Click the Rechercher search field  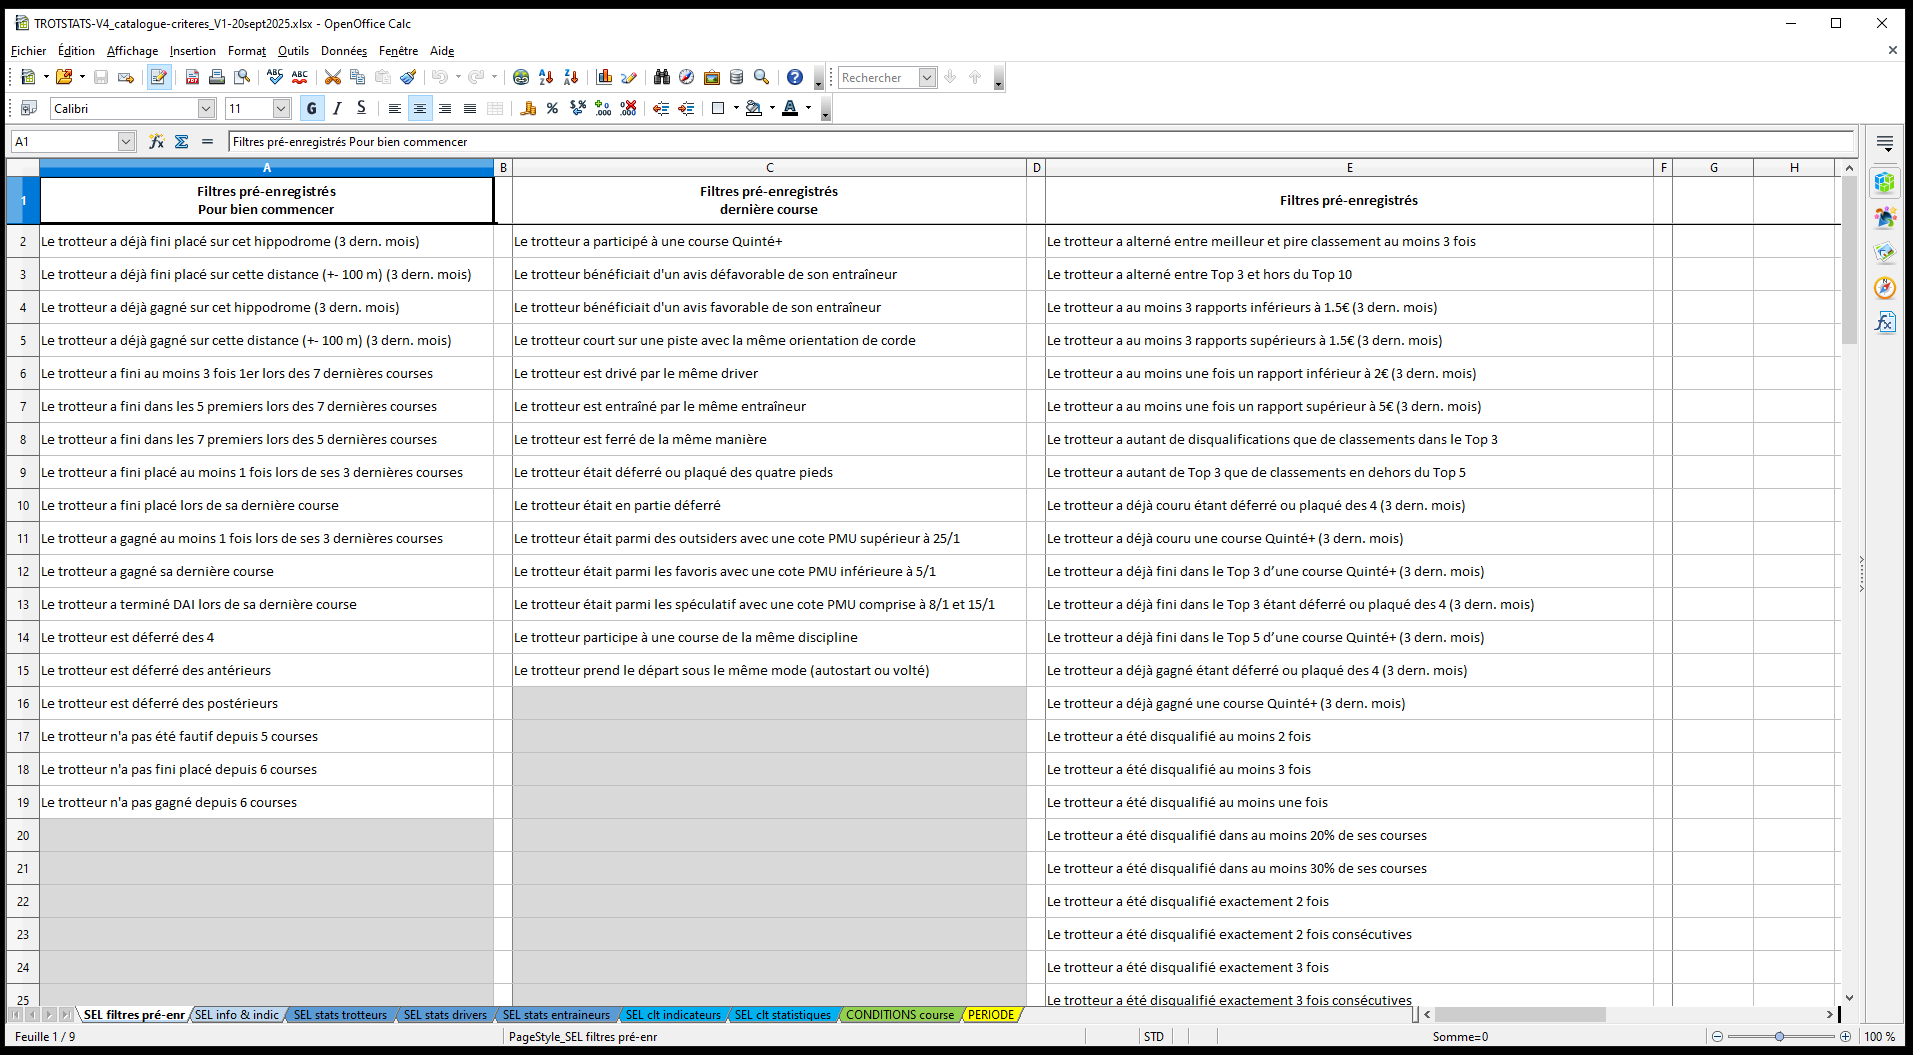click(877, 77)
